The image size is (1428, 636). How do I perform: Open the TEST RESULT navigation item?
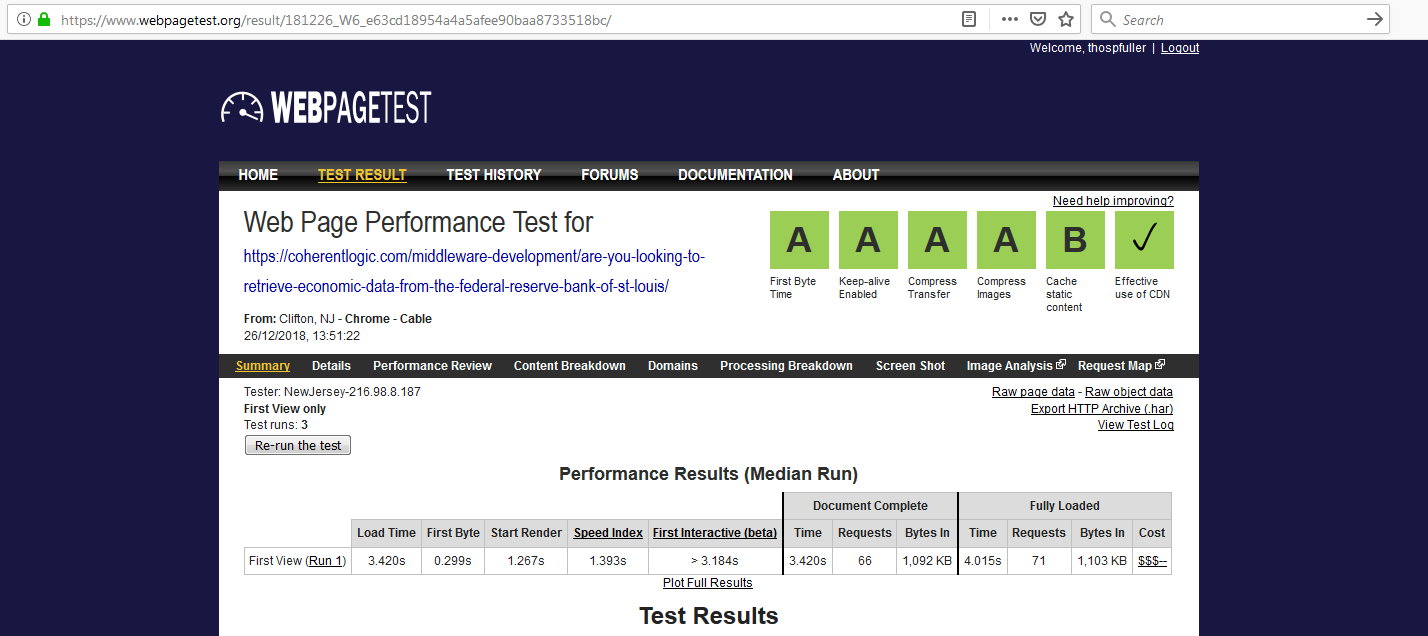point(362,175)
